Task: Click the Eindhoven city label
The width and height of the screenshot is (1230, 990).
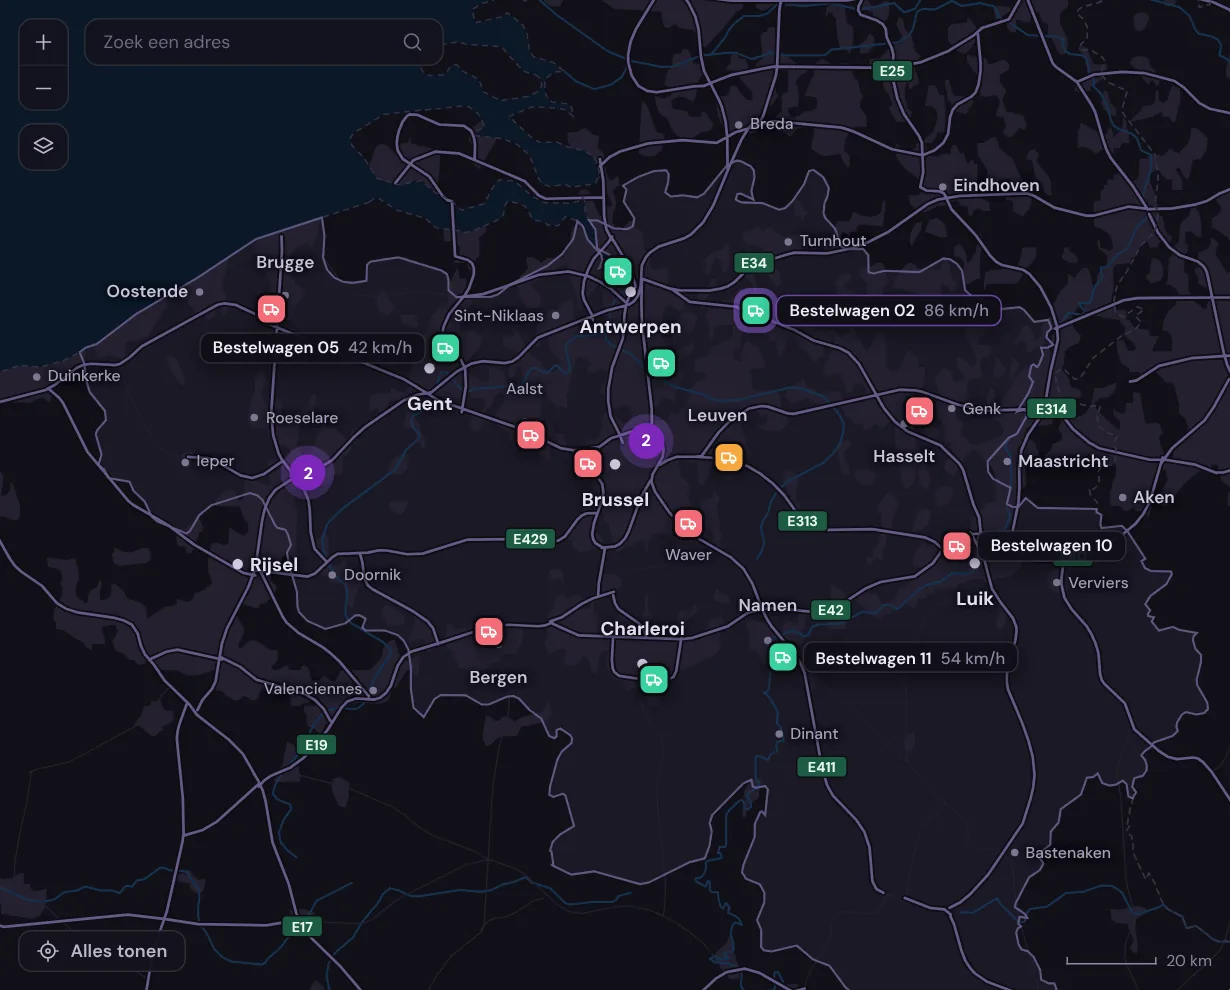Action: [x=996, y=186]
